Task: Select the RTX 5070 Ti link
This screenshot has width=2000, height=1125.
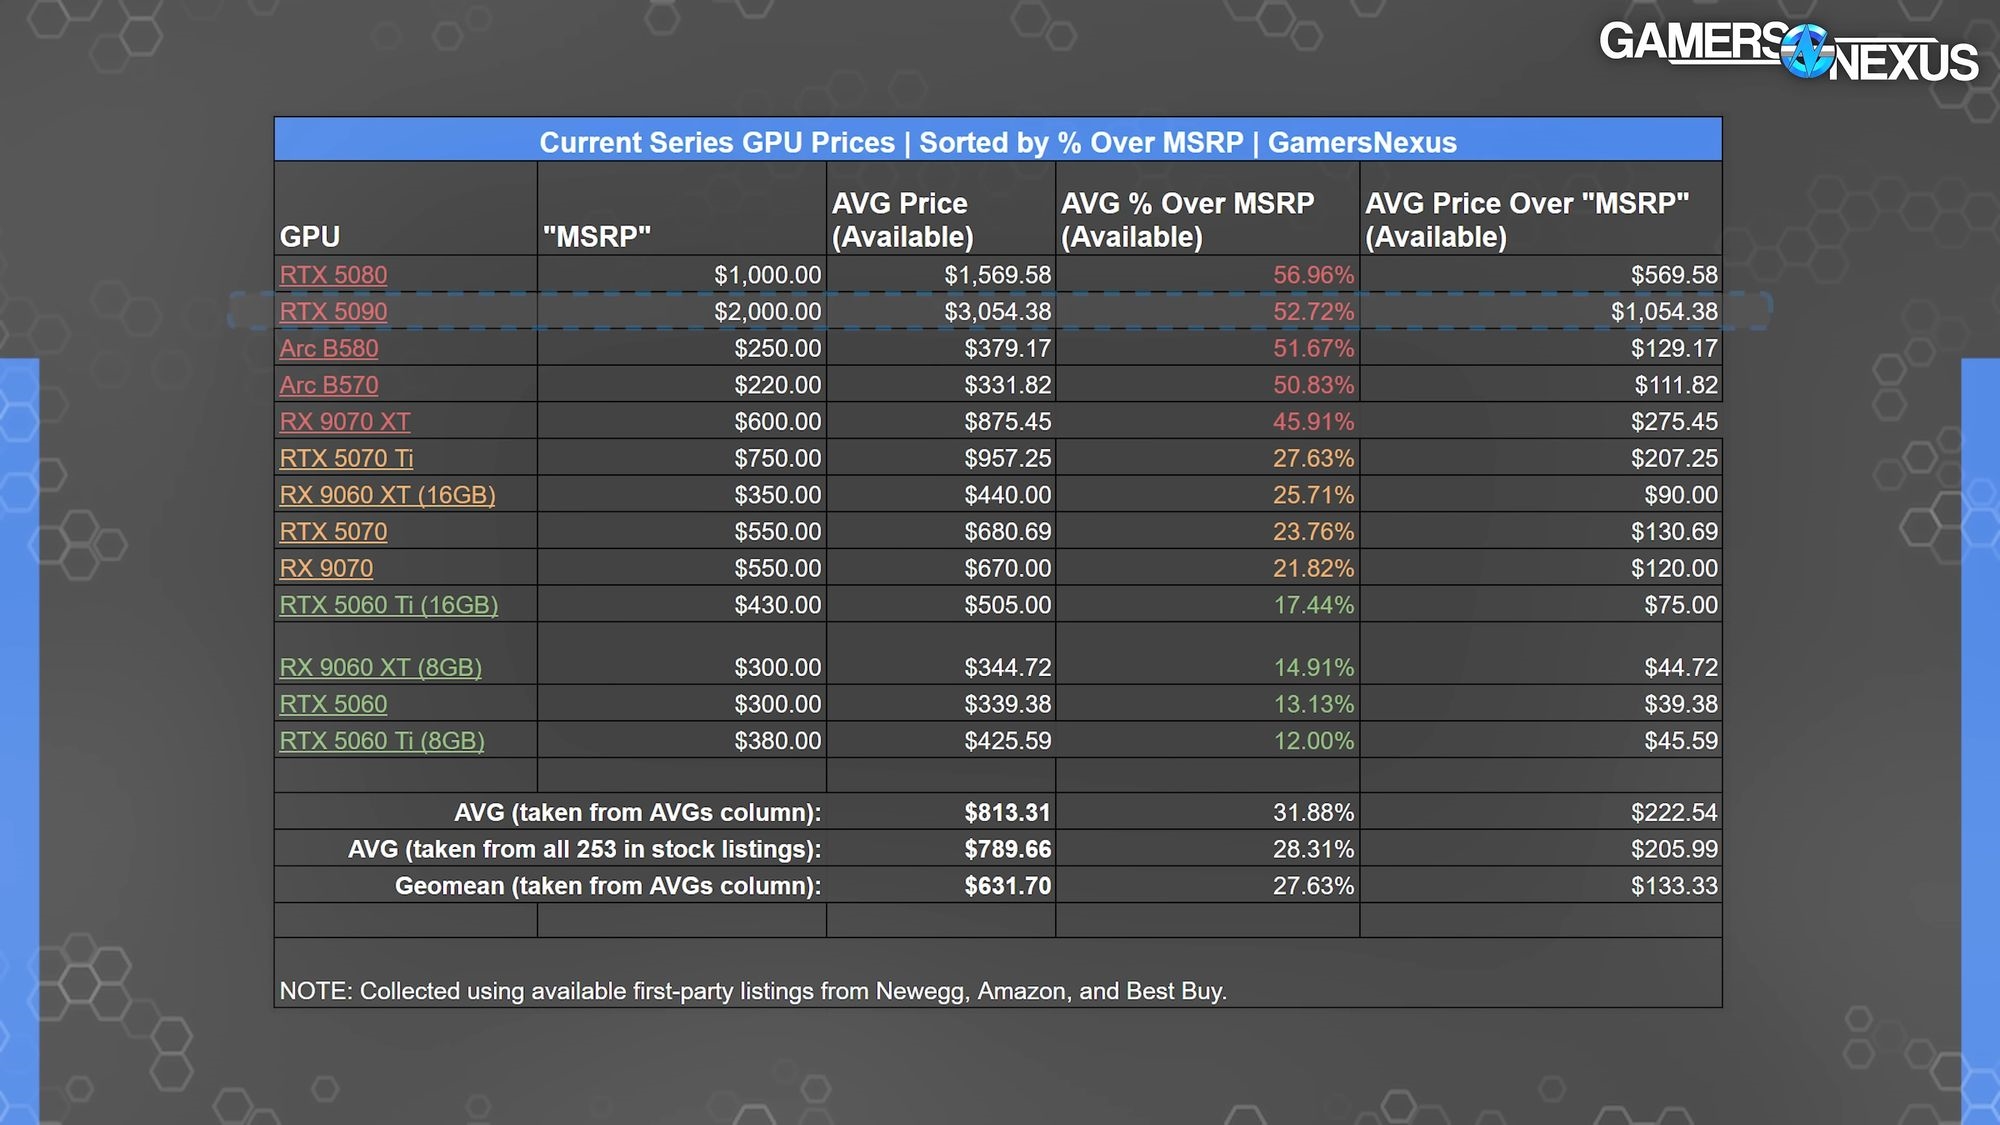Action: pyautogui.click(x=346, y=459)
